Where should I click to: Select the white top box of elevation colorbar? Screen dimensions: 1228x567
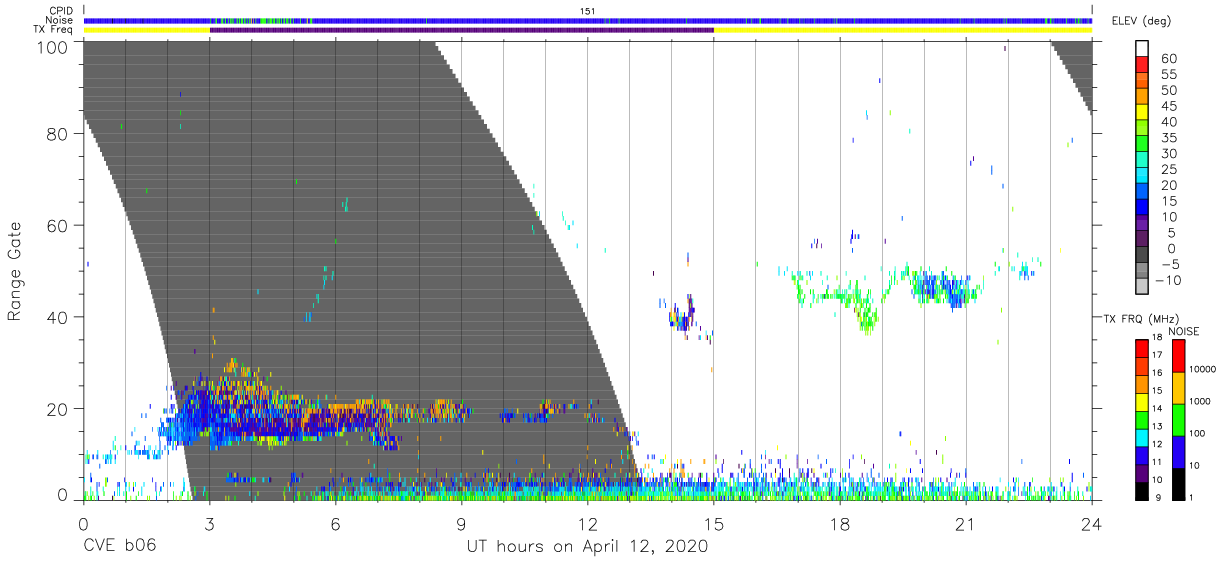[1141, 50]
